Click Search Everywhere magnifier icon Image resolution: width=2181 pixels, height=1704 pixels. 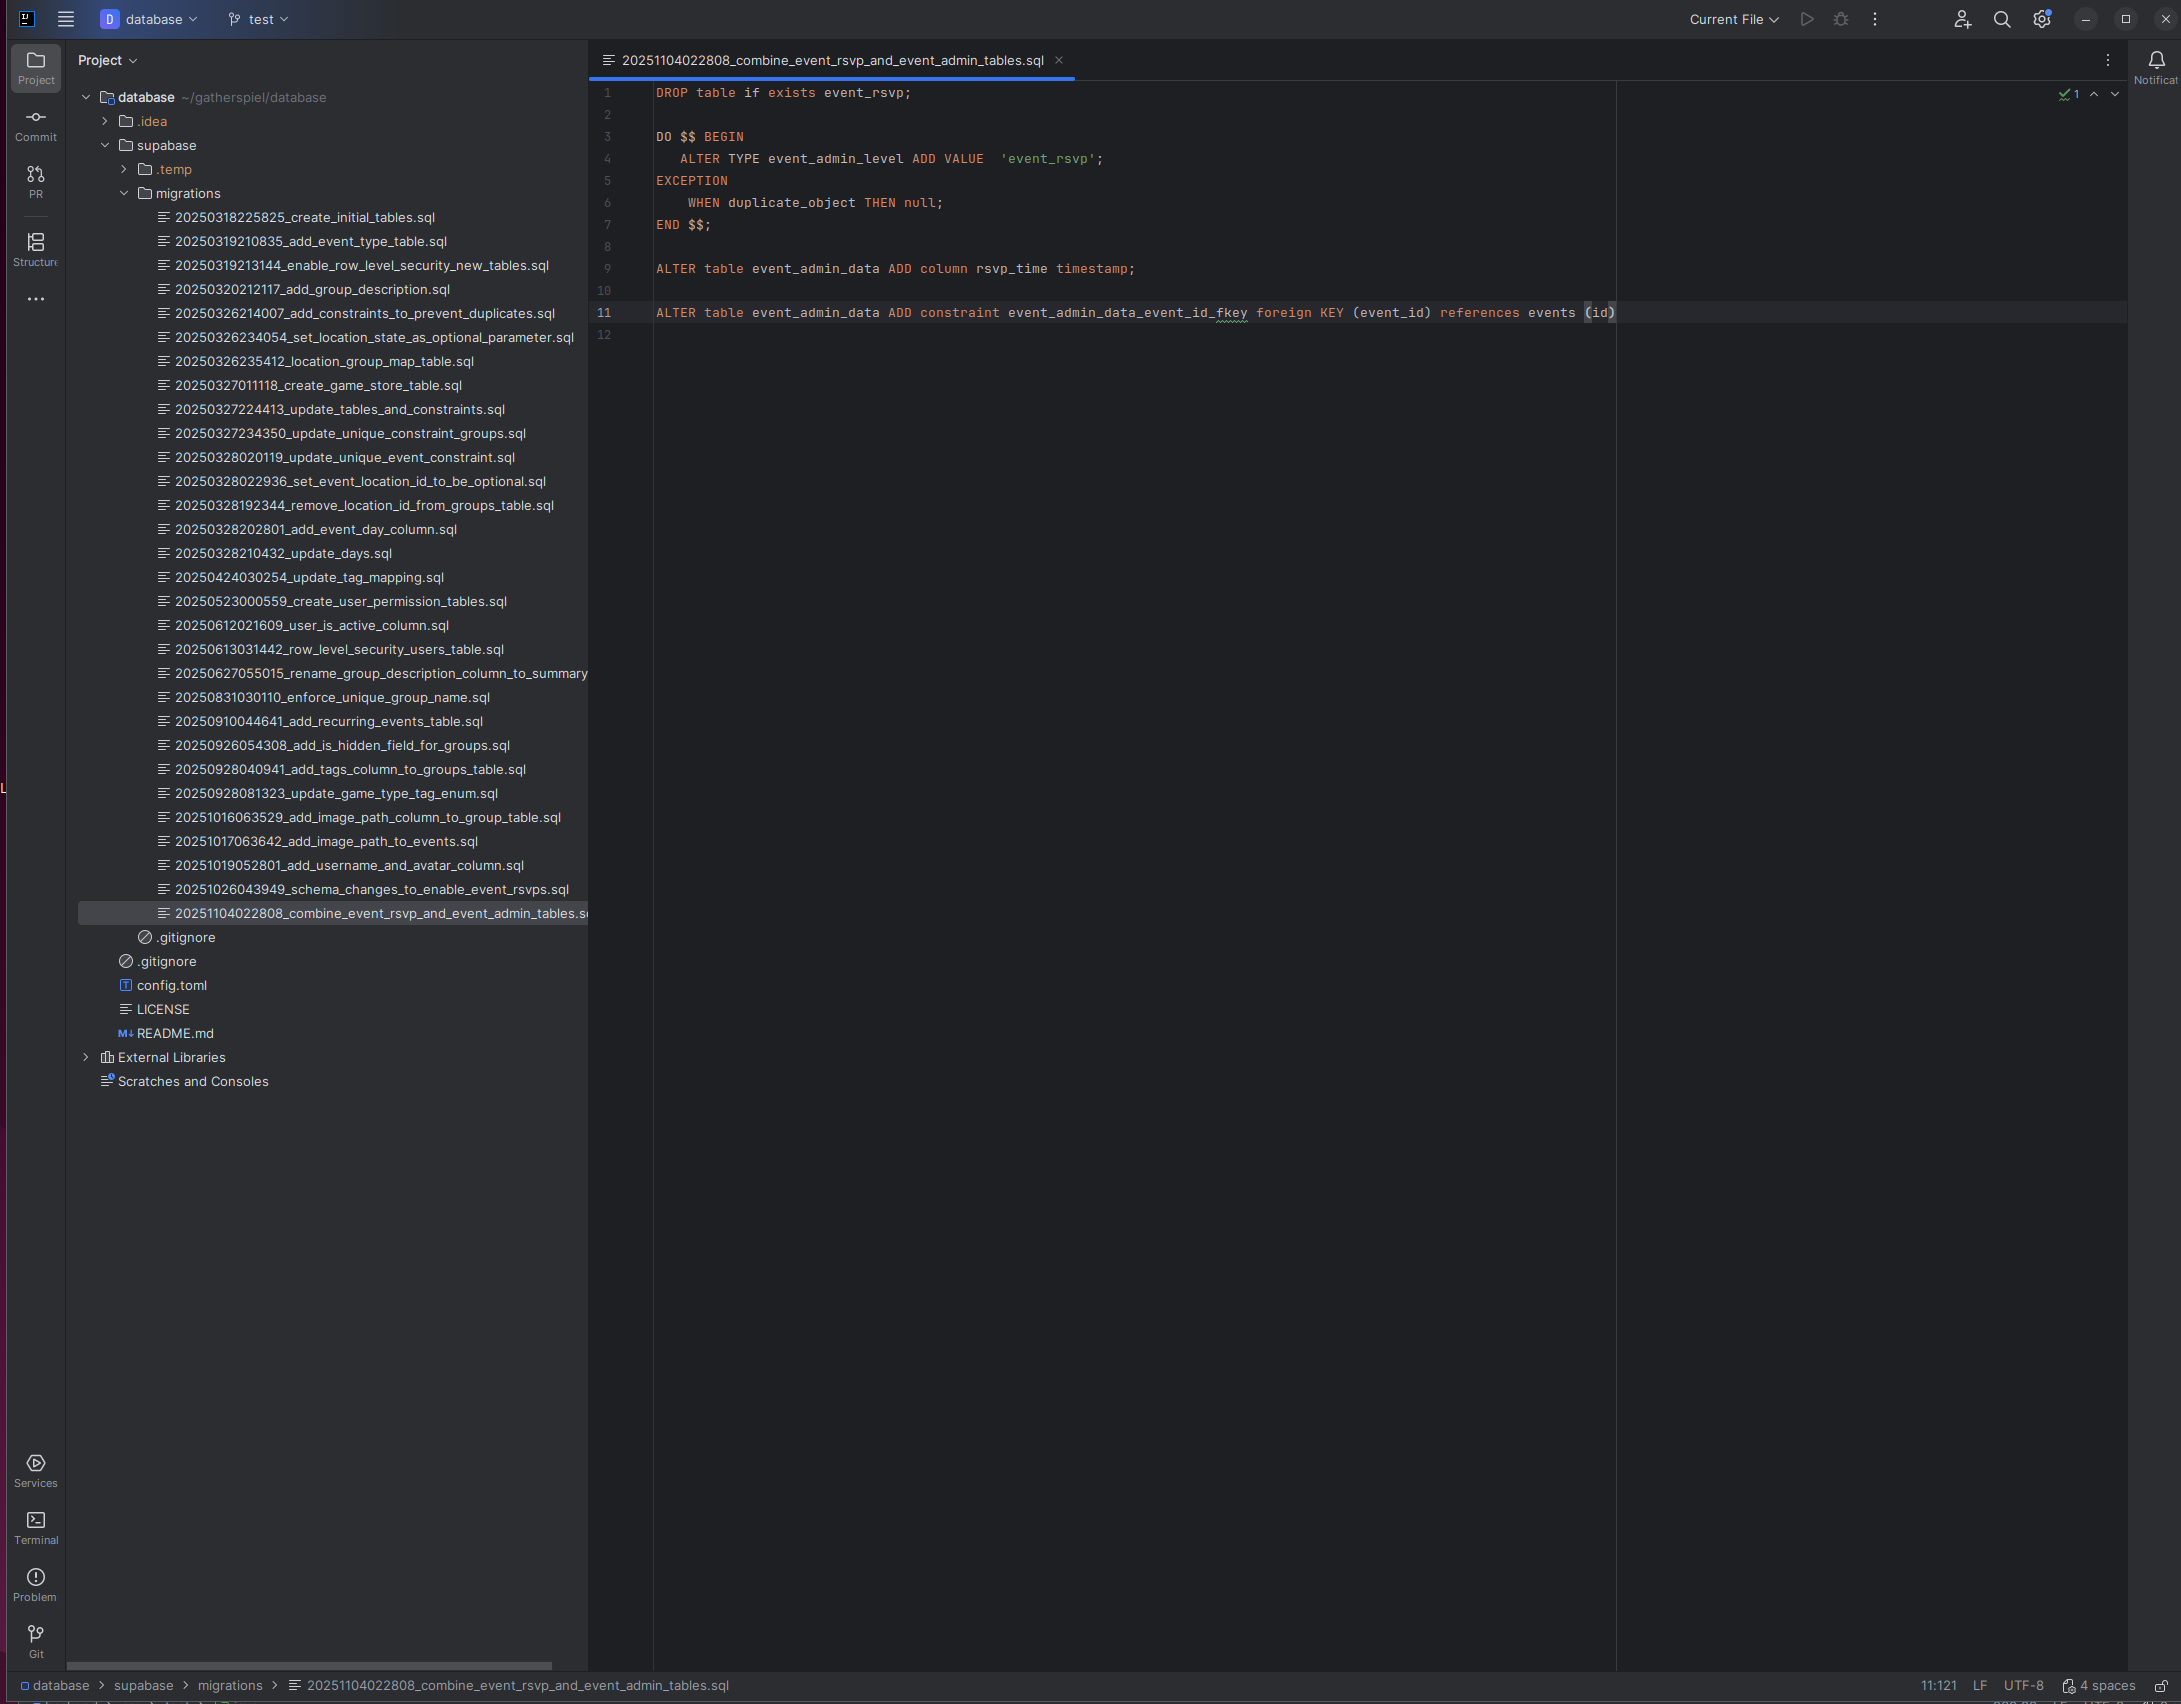(2002, 19)
